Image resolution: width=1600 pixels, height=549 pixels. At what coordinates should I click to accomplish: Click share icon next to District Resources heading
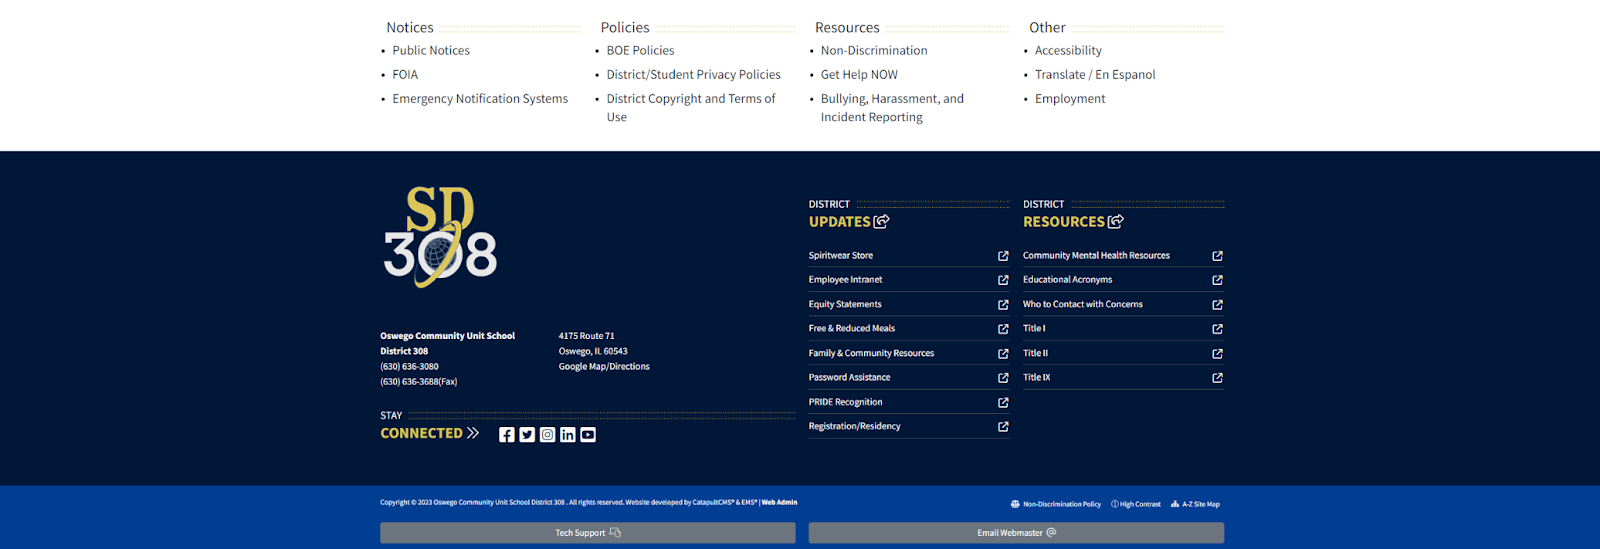click(1115, 221)
